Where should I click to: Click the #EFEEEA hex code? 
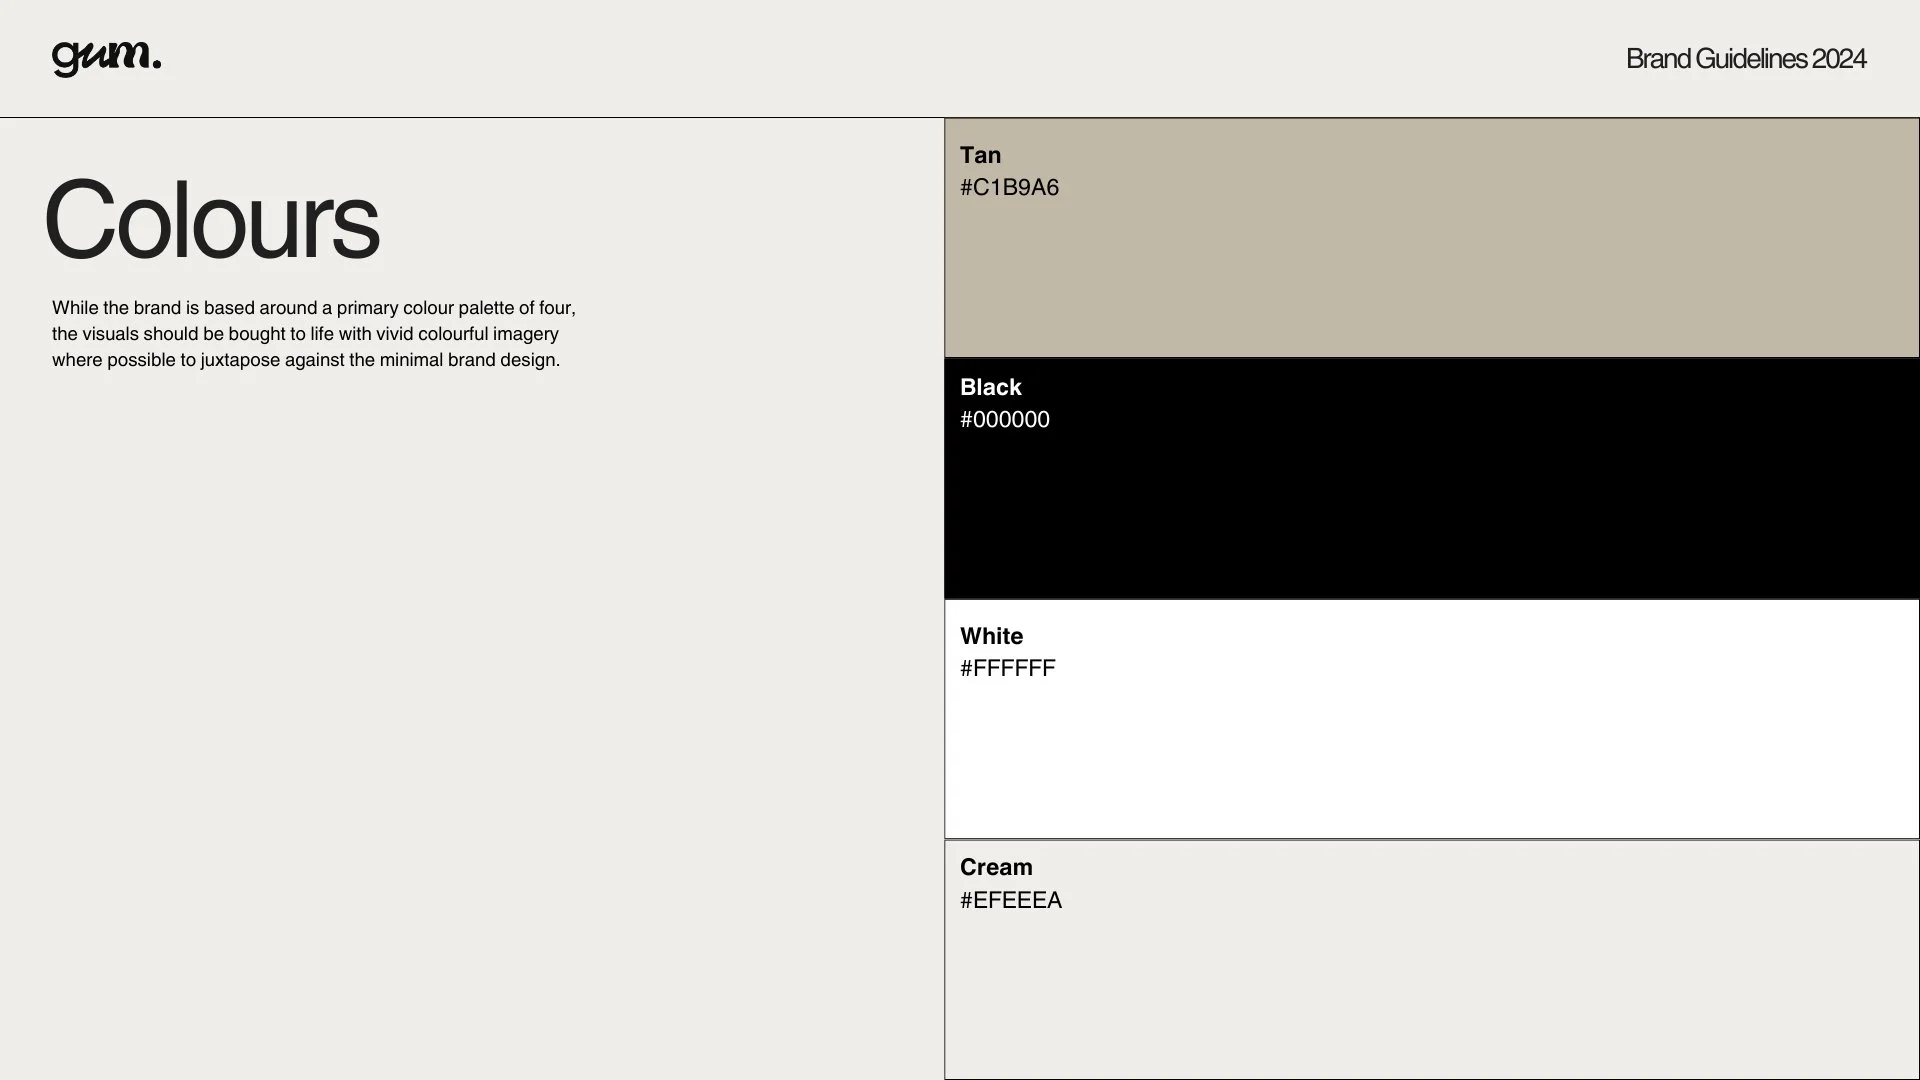(1010, 900)
